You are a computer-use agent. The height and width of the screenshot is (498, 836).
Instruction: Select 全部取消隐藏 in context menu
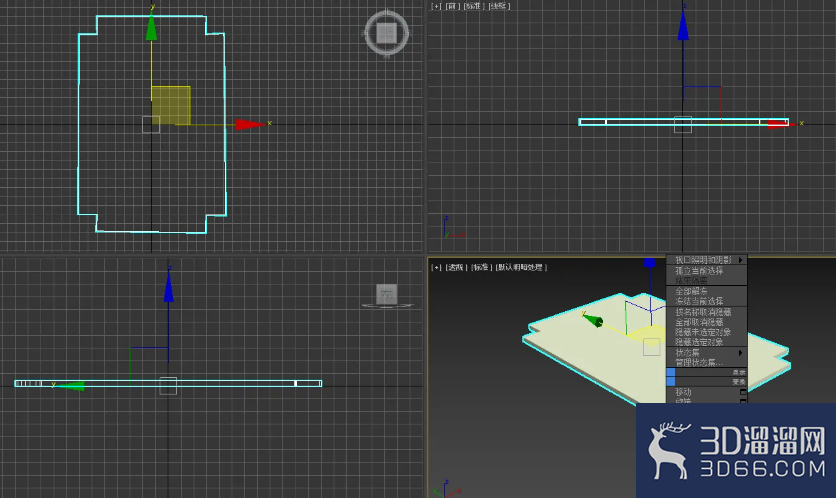706,322
